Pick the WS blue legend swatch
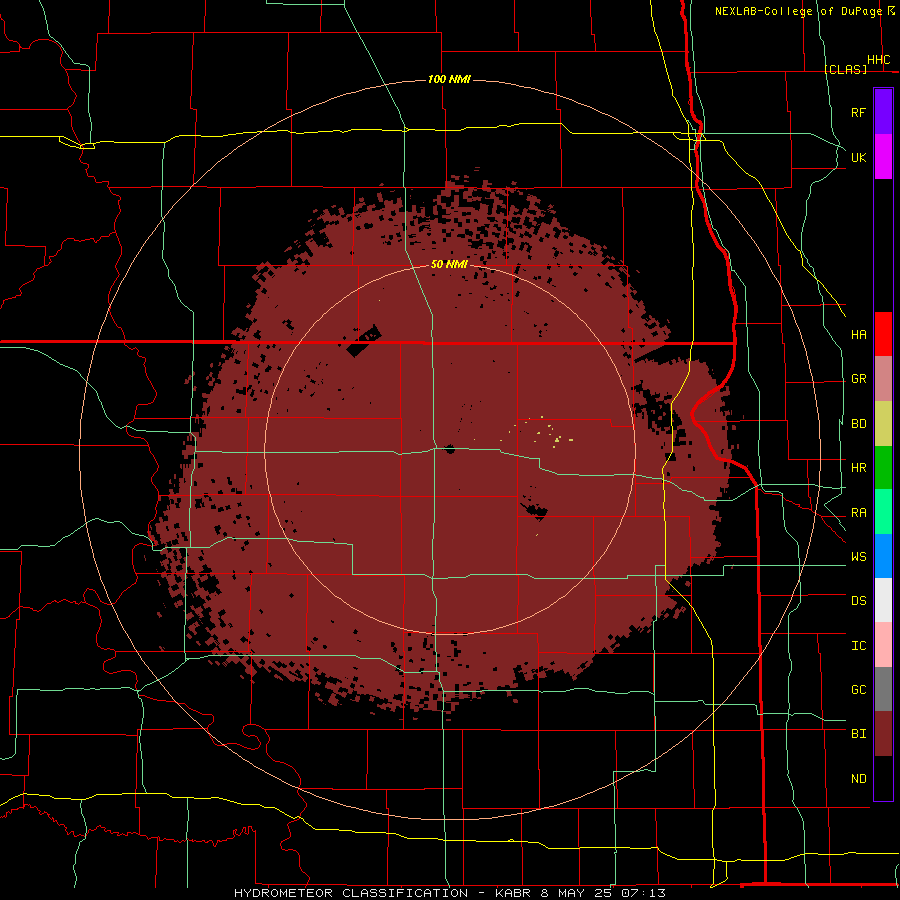Viewport: 900px width, 900px height. click(x=883, y=556)
